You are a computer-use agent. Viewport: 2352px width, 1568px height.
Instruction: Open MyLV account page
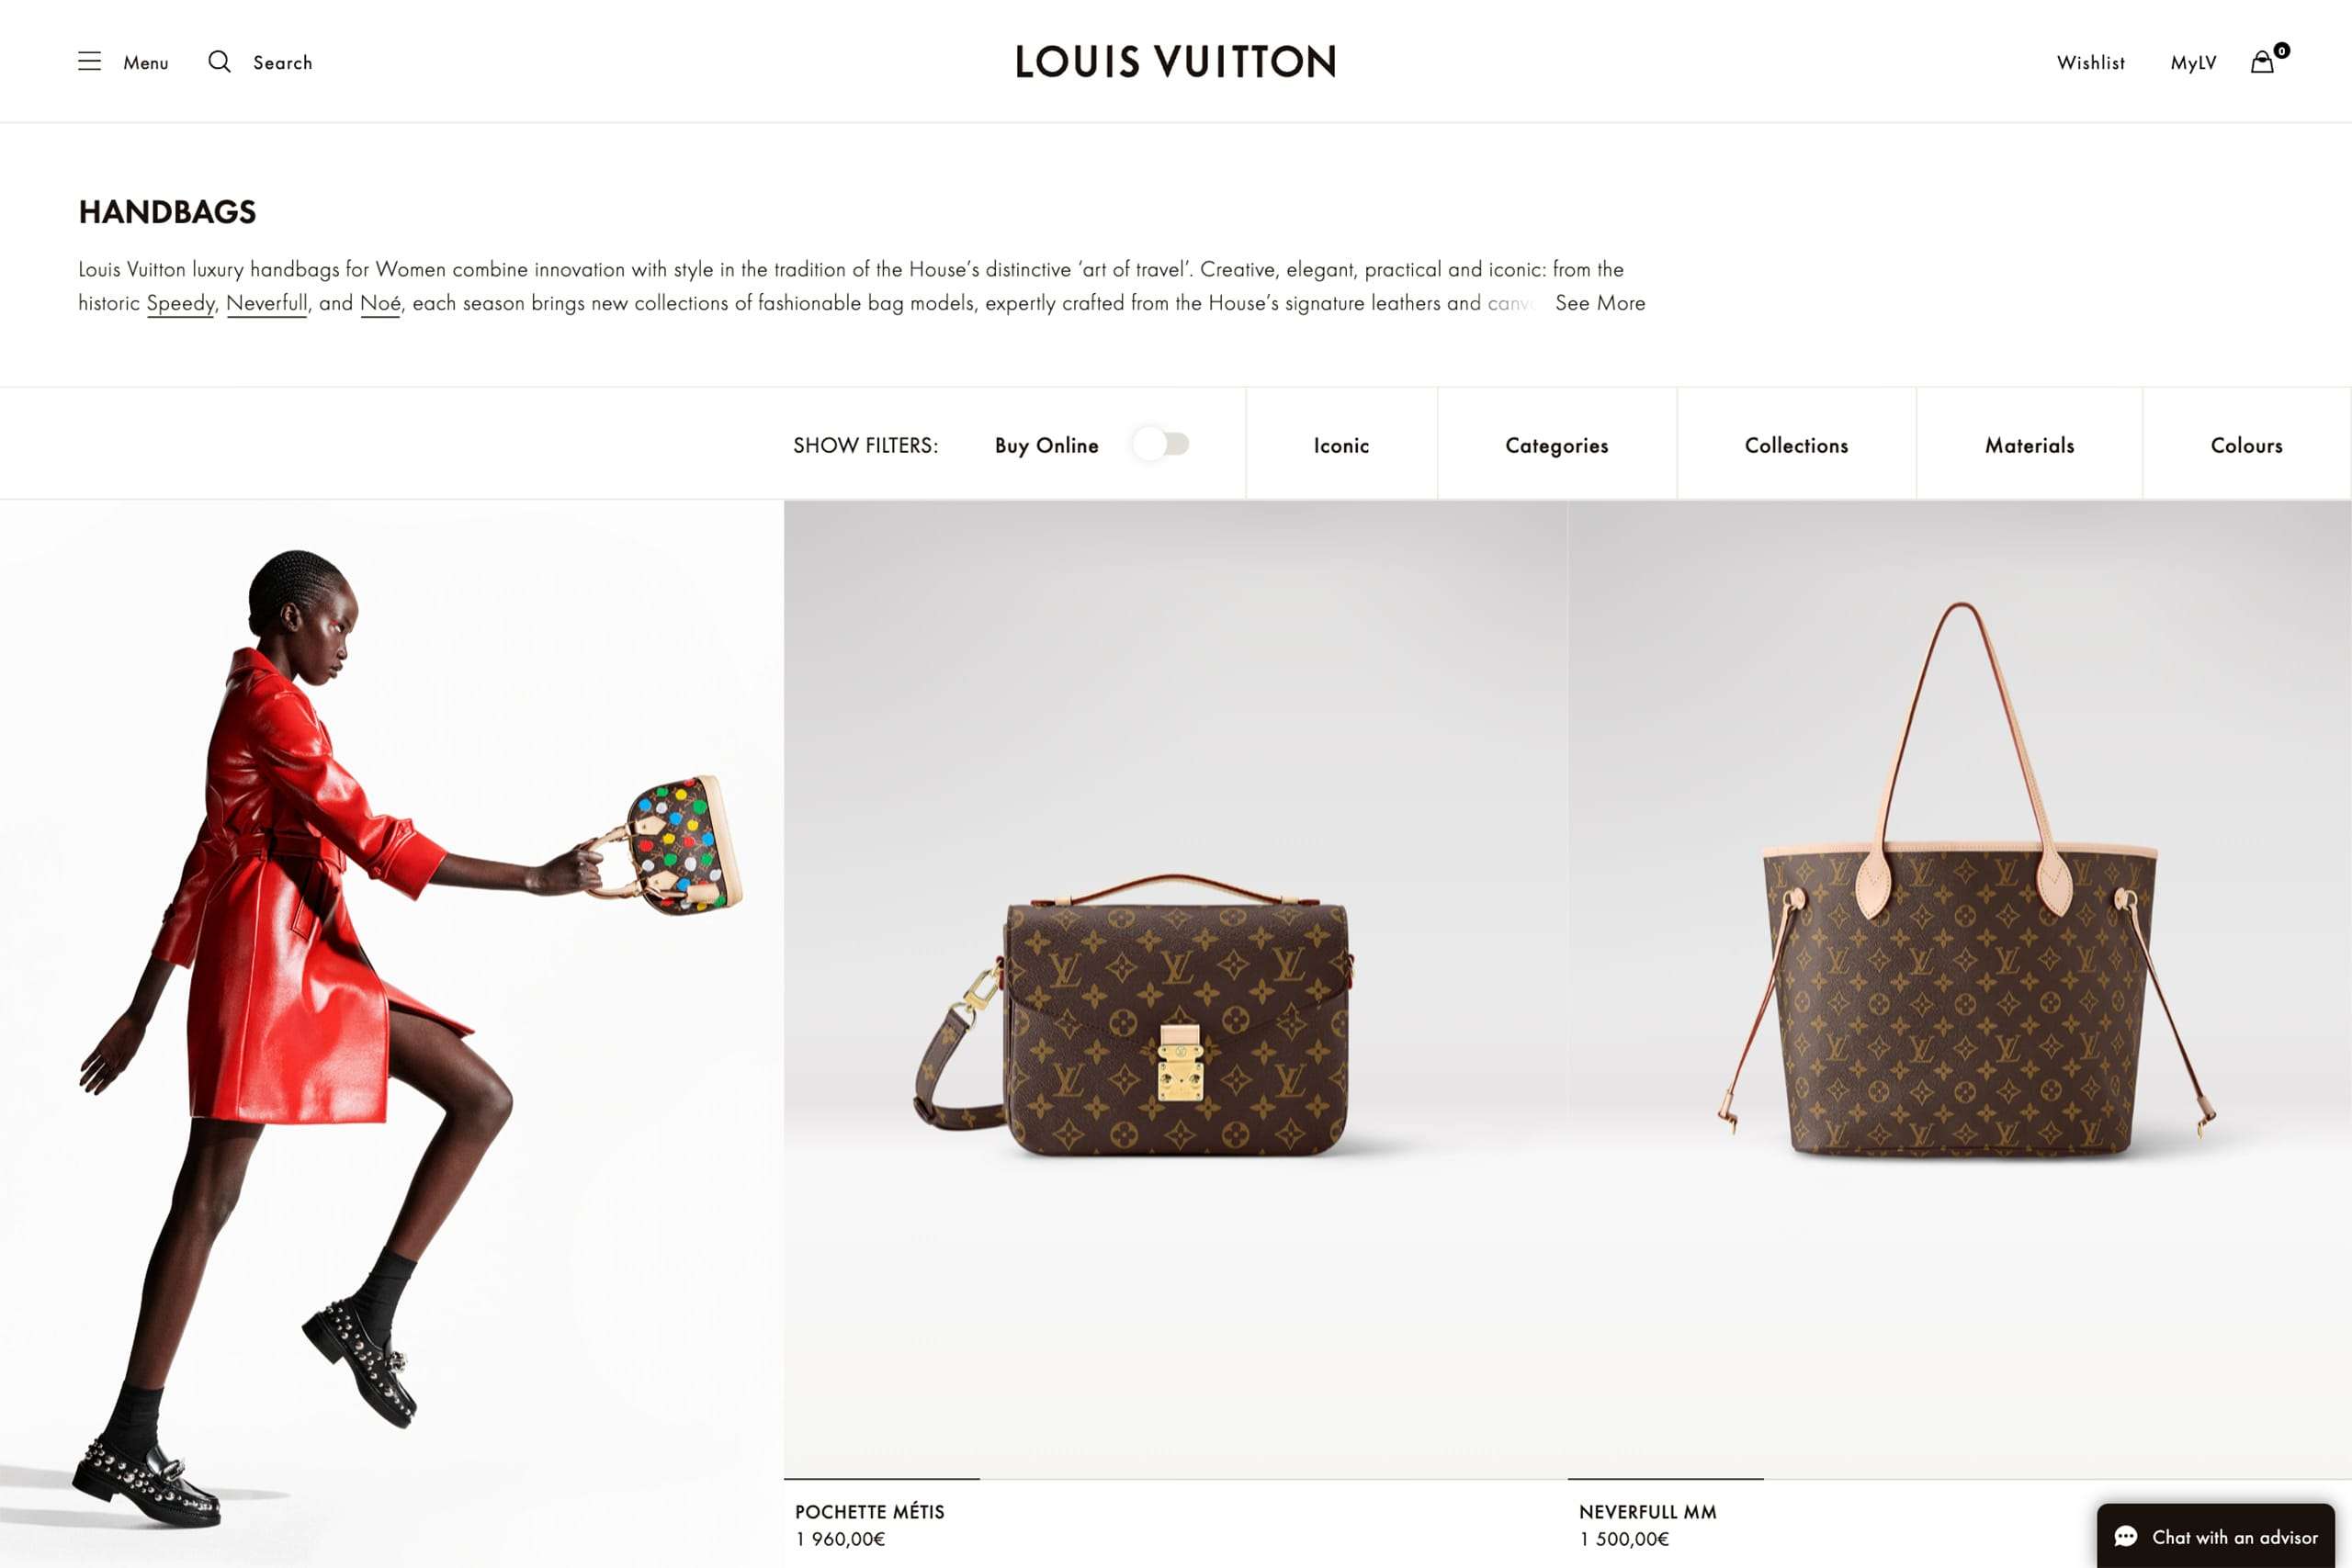[2193, 62]
